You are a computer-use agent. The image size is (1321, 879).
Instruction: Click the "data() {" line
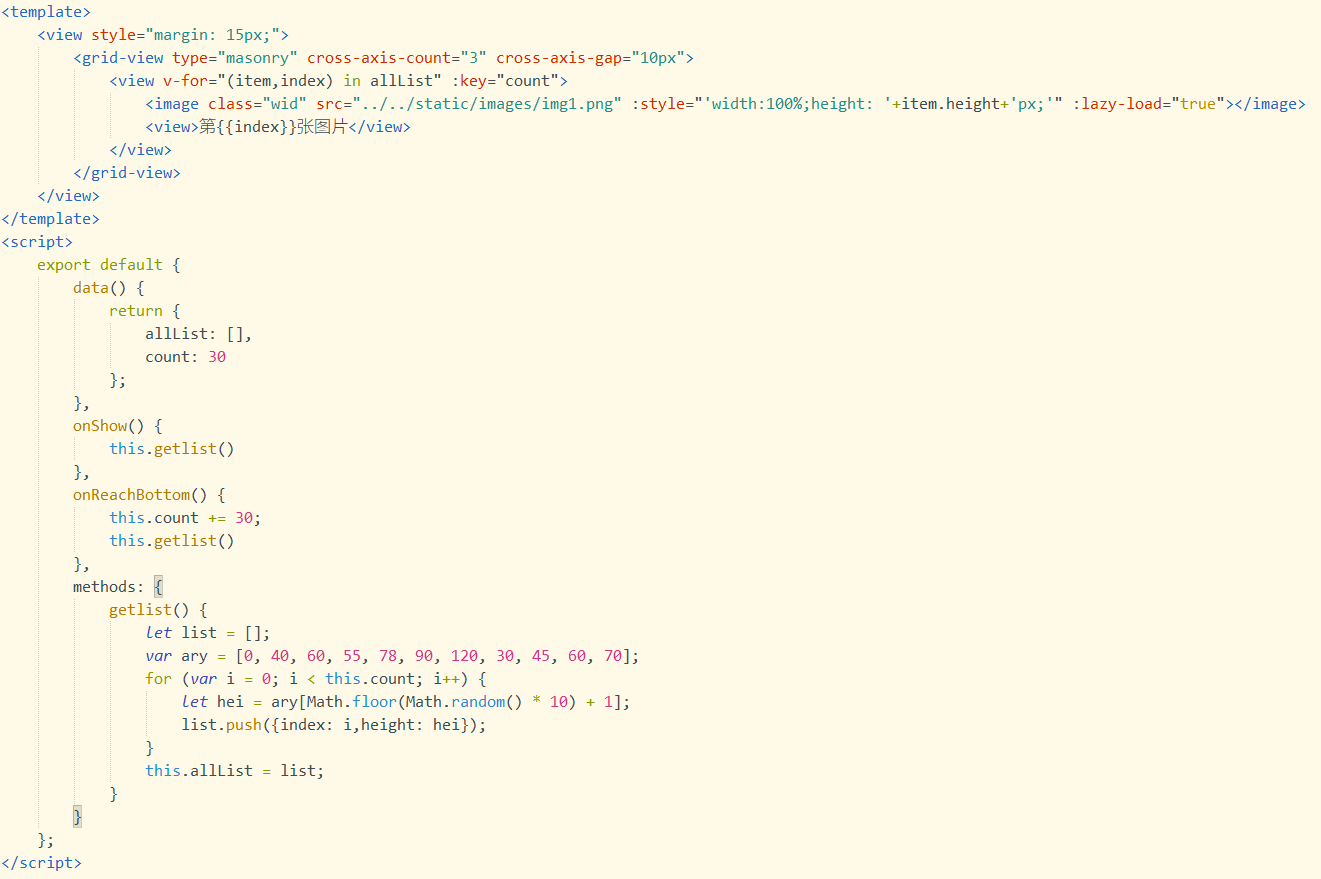tap(109, 288)
